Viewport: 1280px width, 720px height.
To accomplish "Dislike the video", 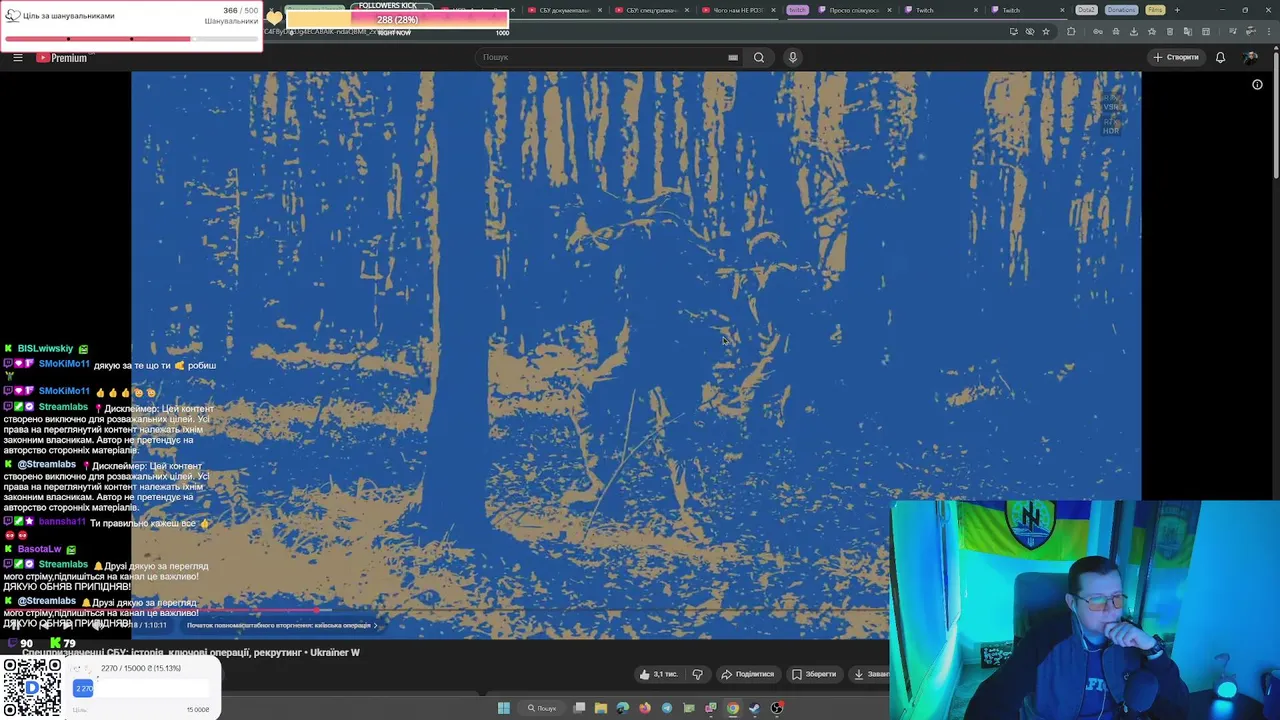I will [x=698, y=674].
